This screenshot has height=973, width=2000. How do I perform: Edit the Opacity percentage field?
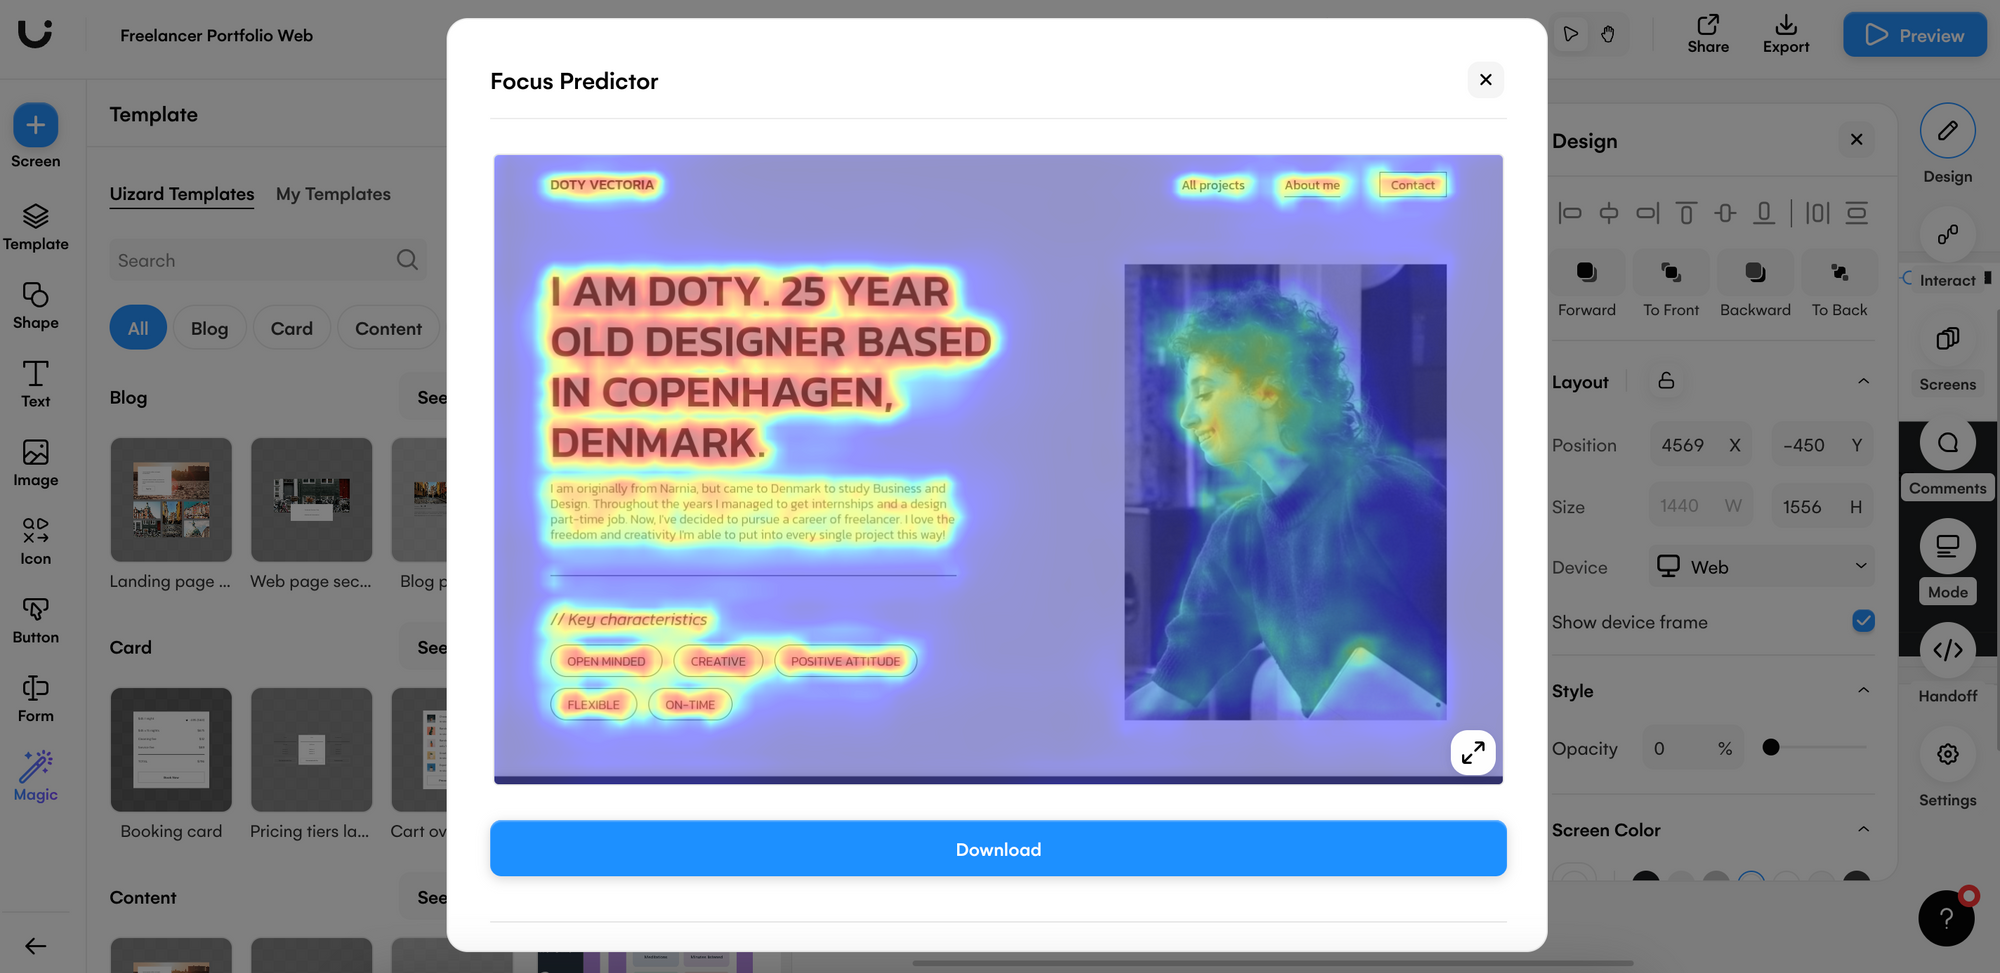pyautogui.click(x=1693, y=748)
